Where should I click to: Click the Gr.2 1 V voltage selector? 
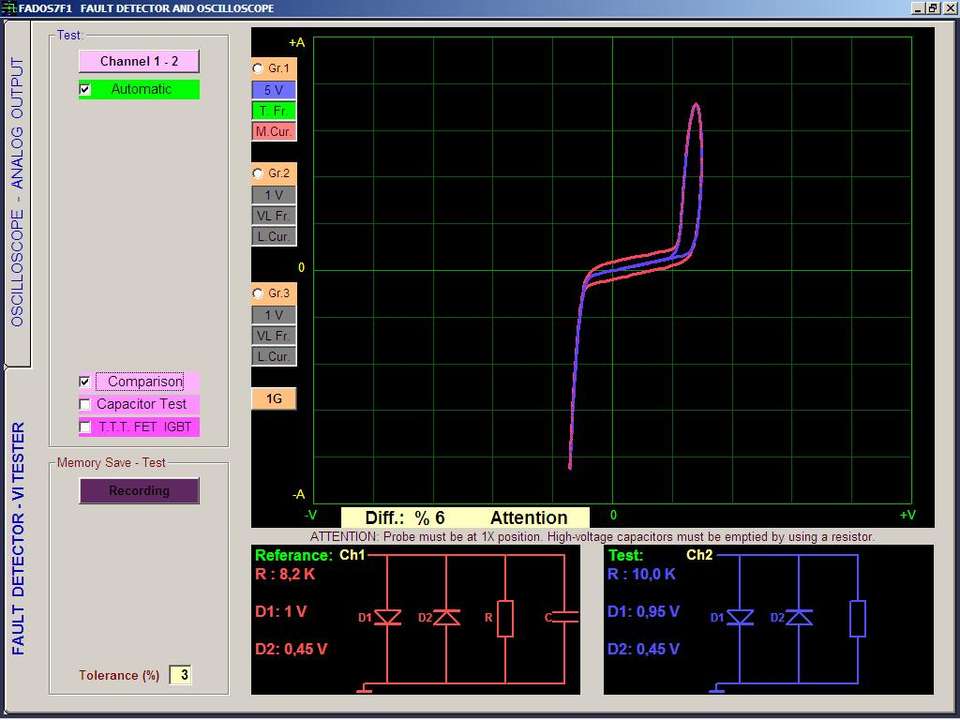[x=273, y=195]
